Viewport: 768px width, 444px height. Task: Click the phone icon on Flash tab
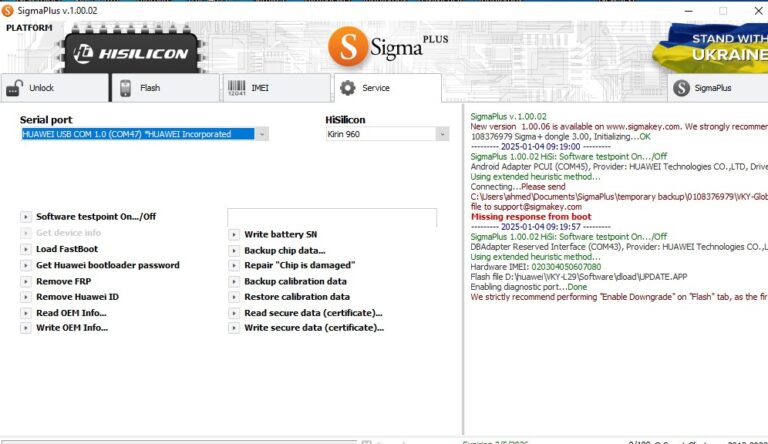[x=125, y=88]
